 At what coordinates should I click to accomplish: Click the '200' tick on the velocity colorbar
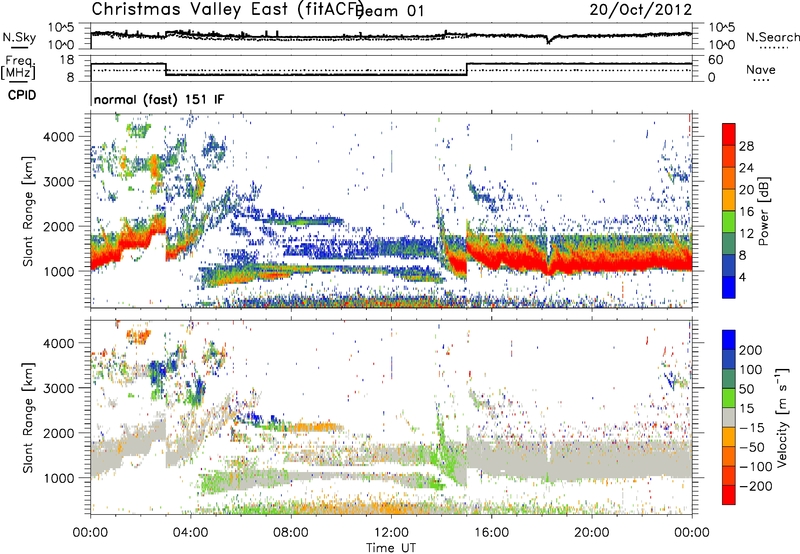coord(751,350)
